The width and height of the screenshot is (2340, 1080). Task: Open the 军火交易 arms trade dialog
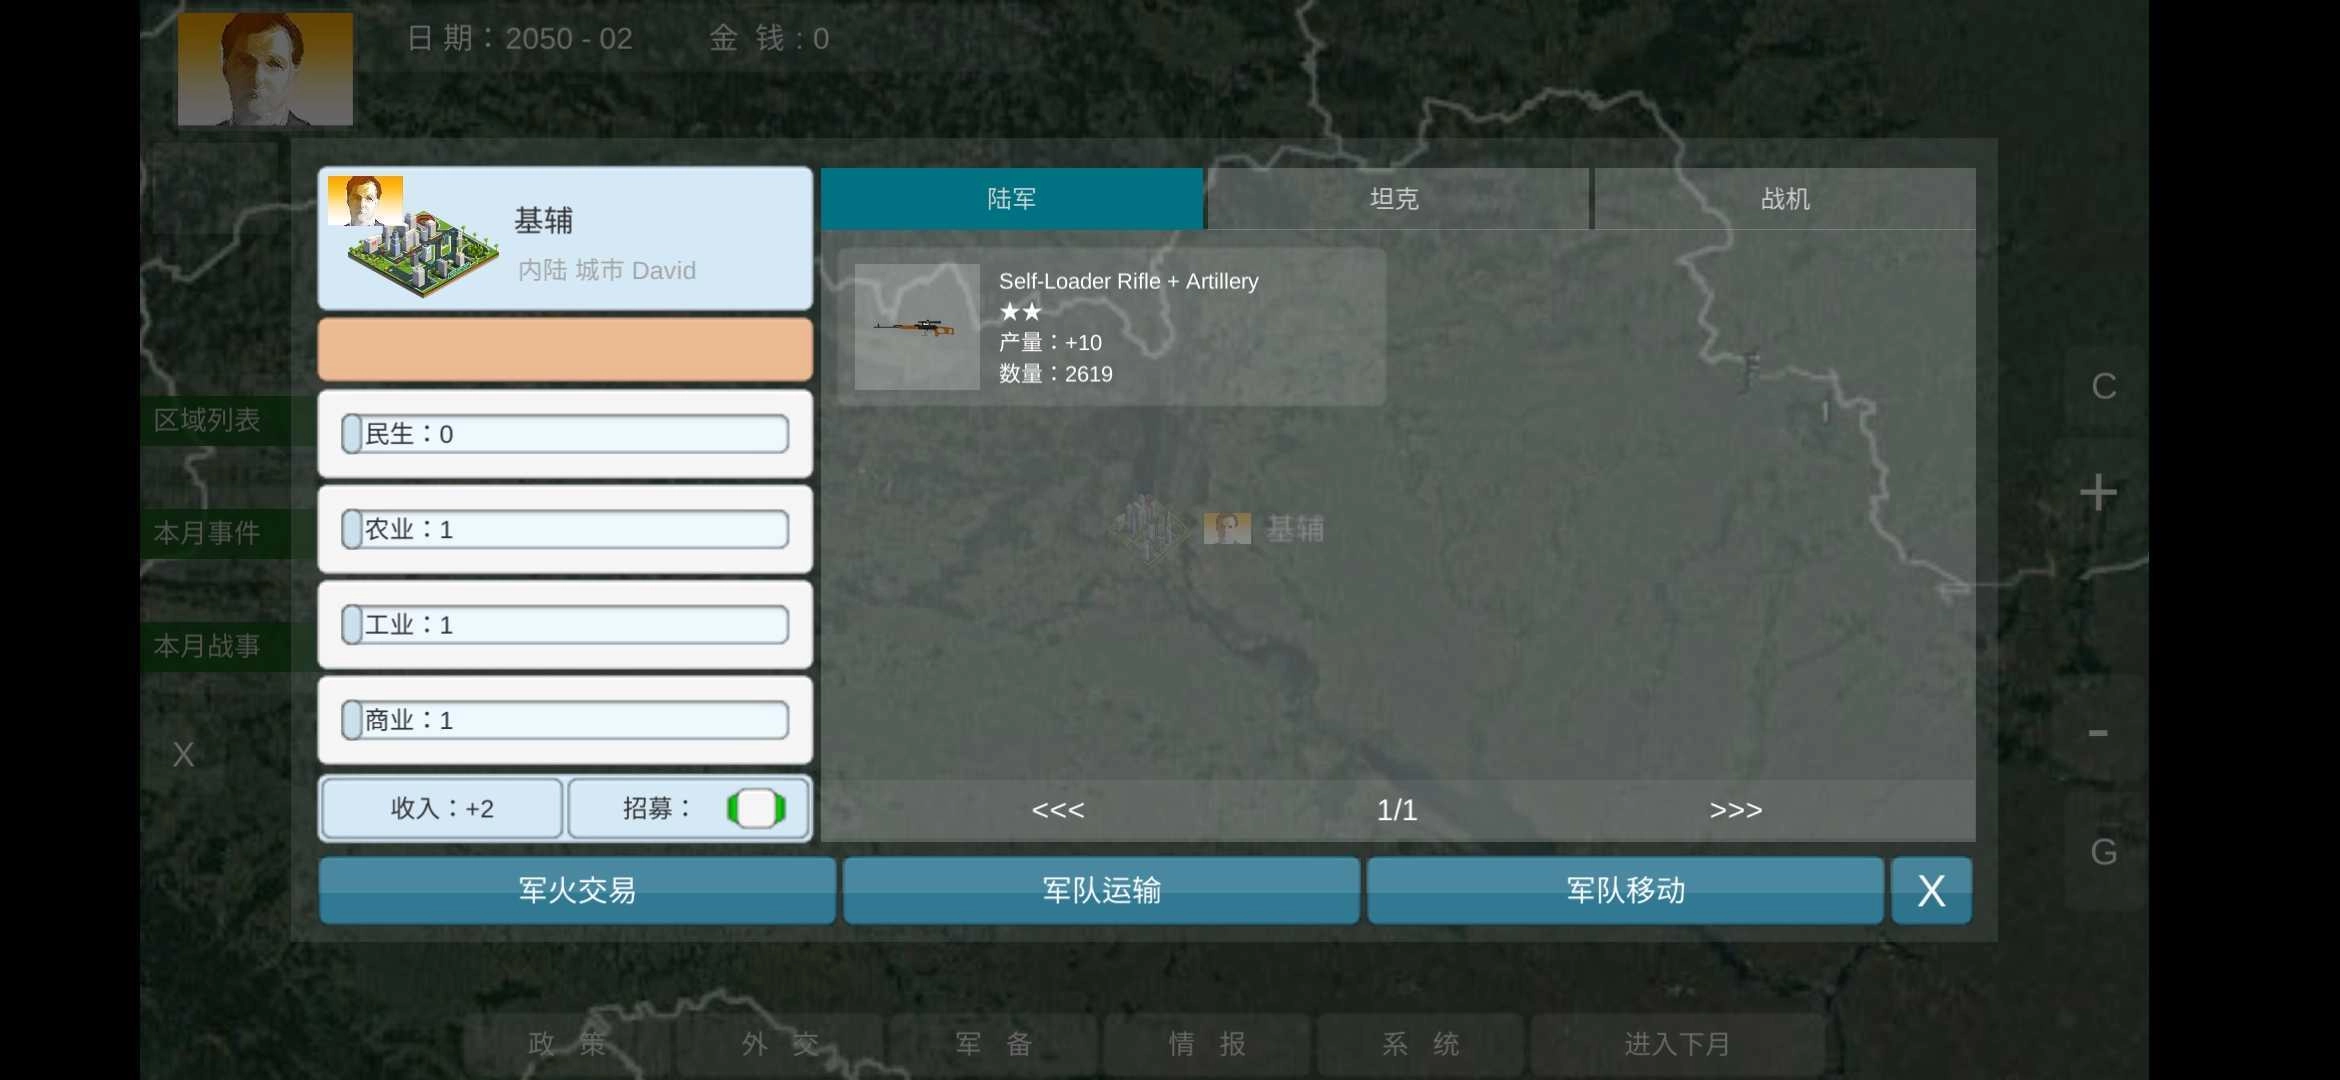(577, 890)
